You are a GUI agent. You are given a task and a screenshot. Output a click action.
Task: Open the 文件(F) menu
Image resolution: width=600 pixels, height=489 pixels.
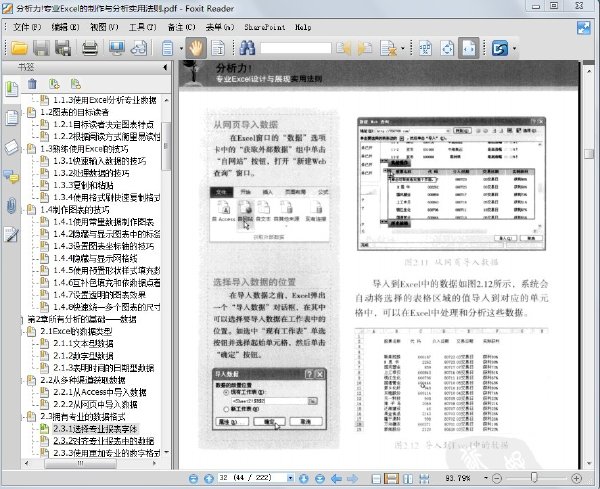click(27, 27)
